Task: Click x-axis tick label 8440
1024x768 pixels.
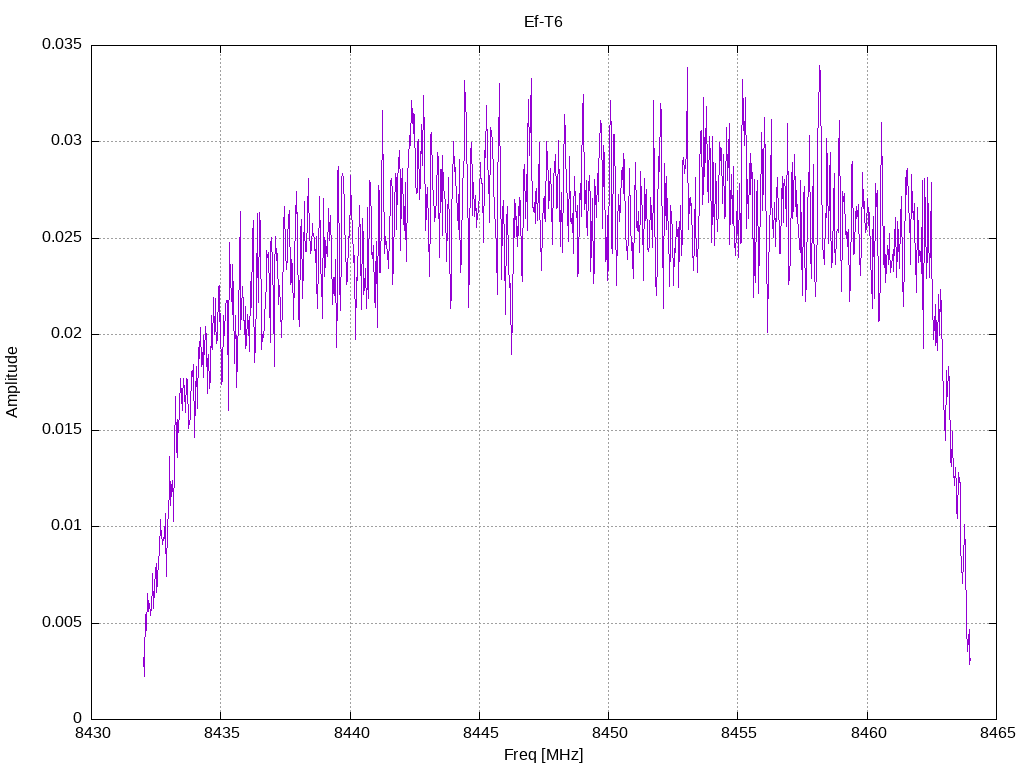Action: [x=351, y=733]
